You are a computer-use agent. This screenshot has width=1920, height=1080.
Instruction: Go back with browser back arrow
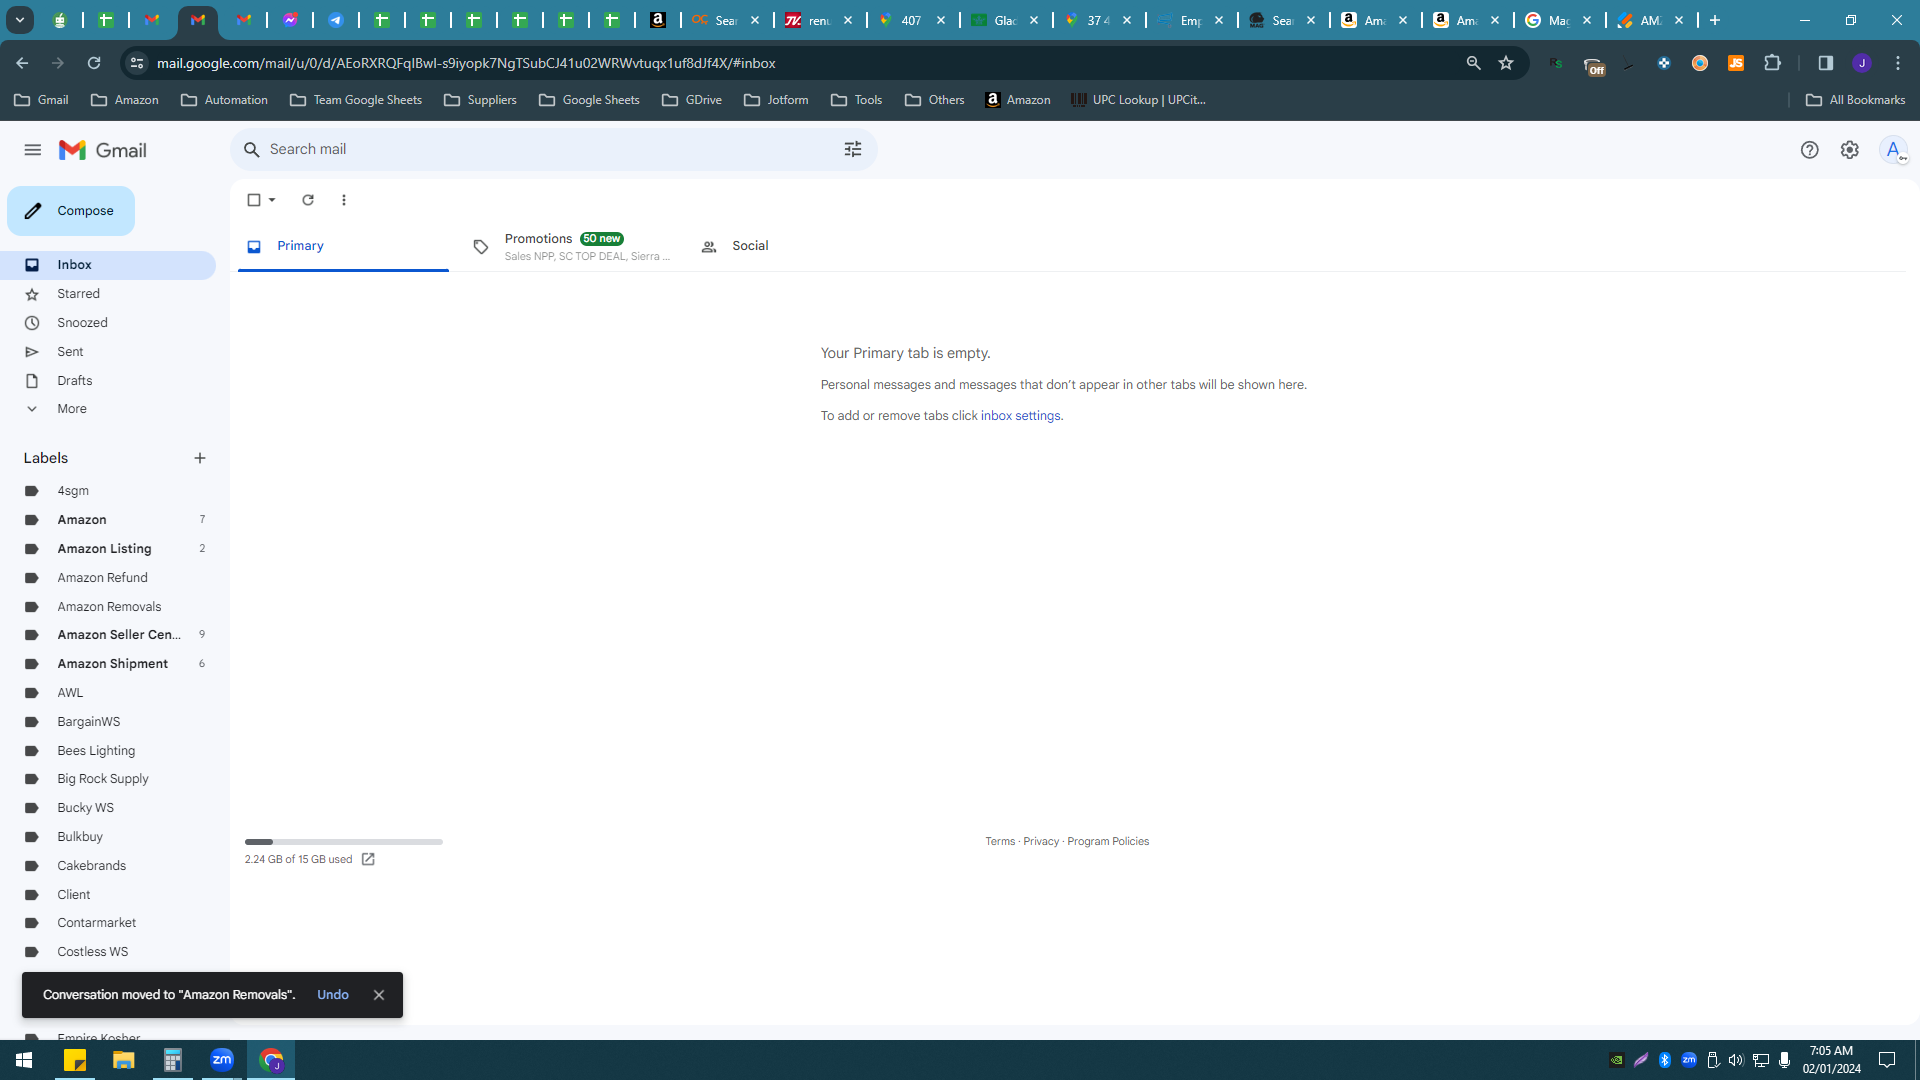(22, 63)
